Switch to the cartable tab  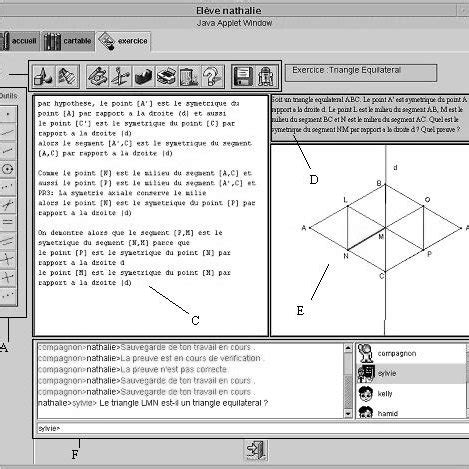pyautogui.click(x=68, y=41)
